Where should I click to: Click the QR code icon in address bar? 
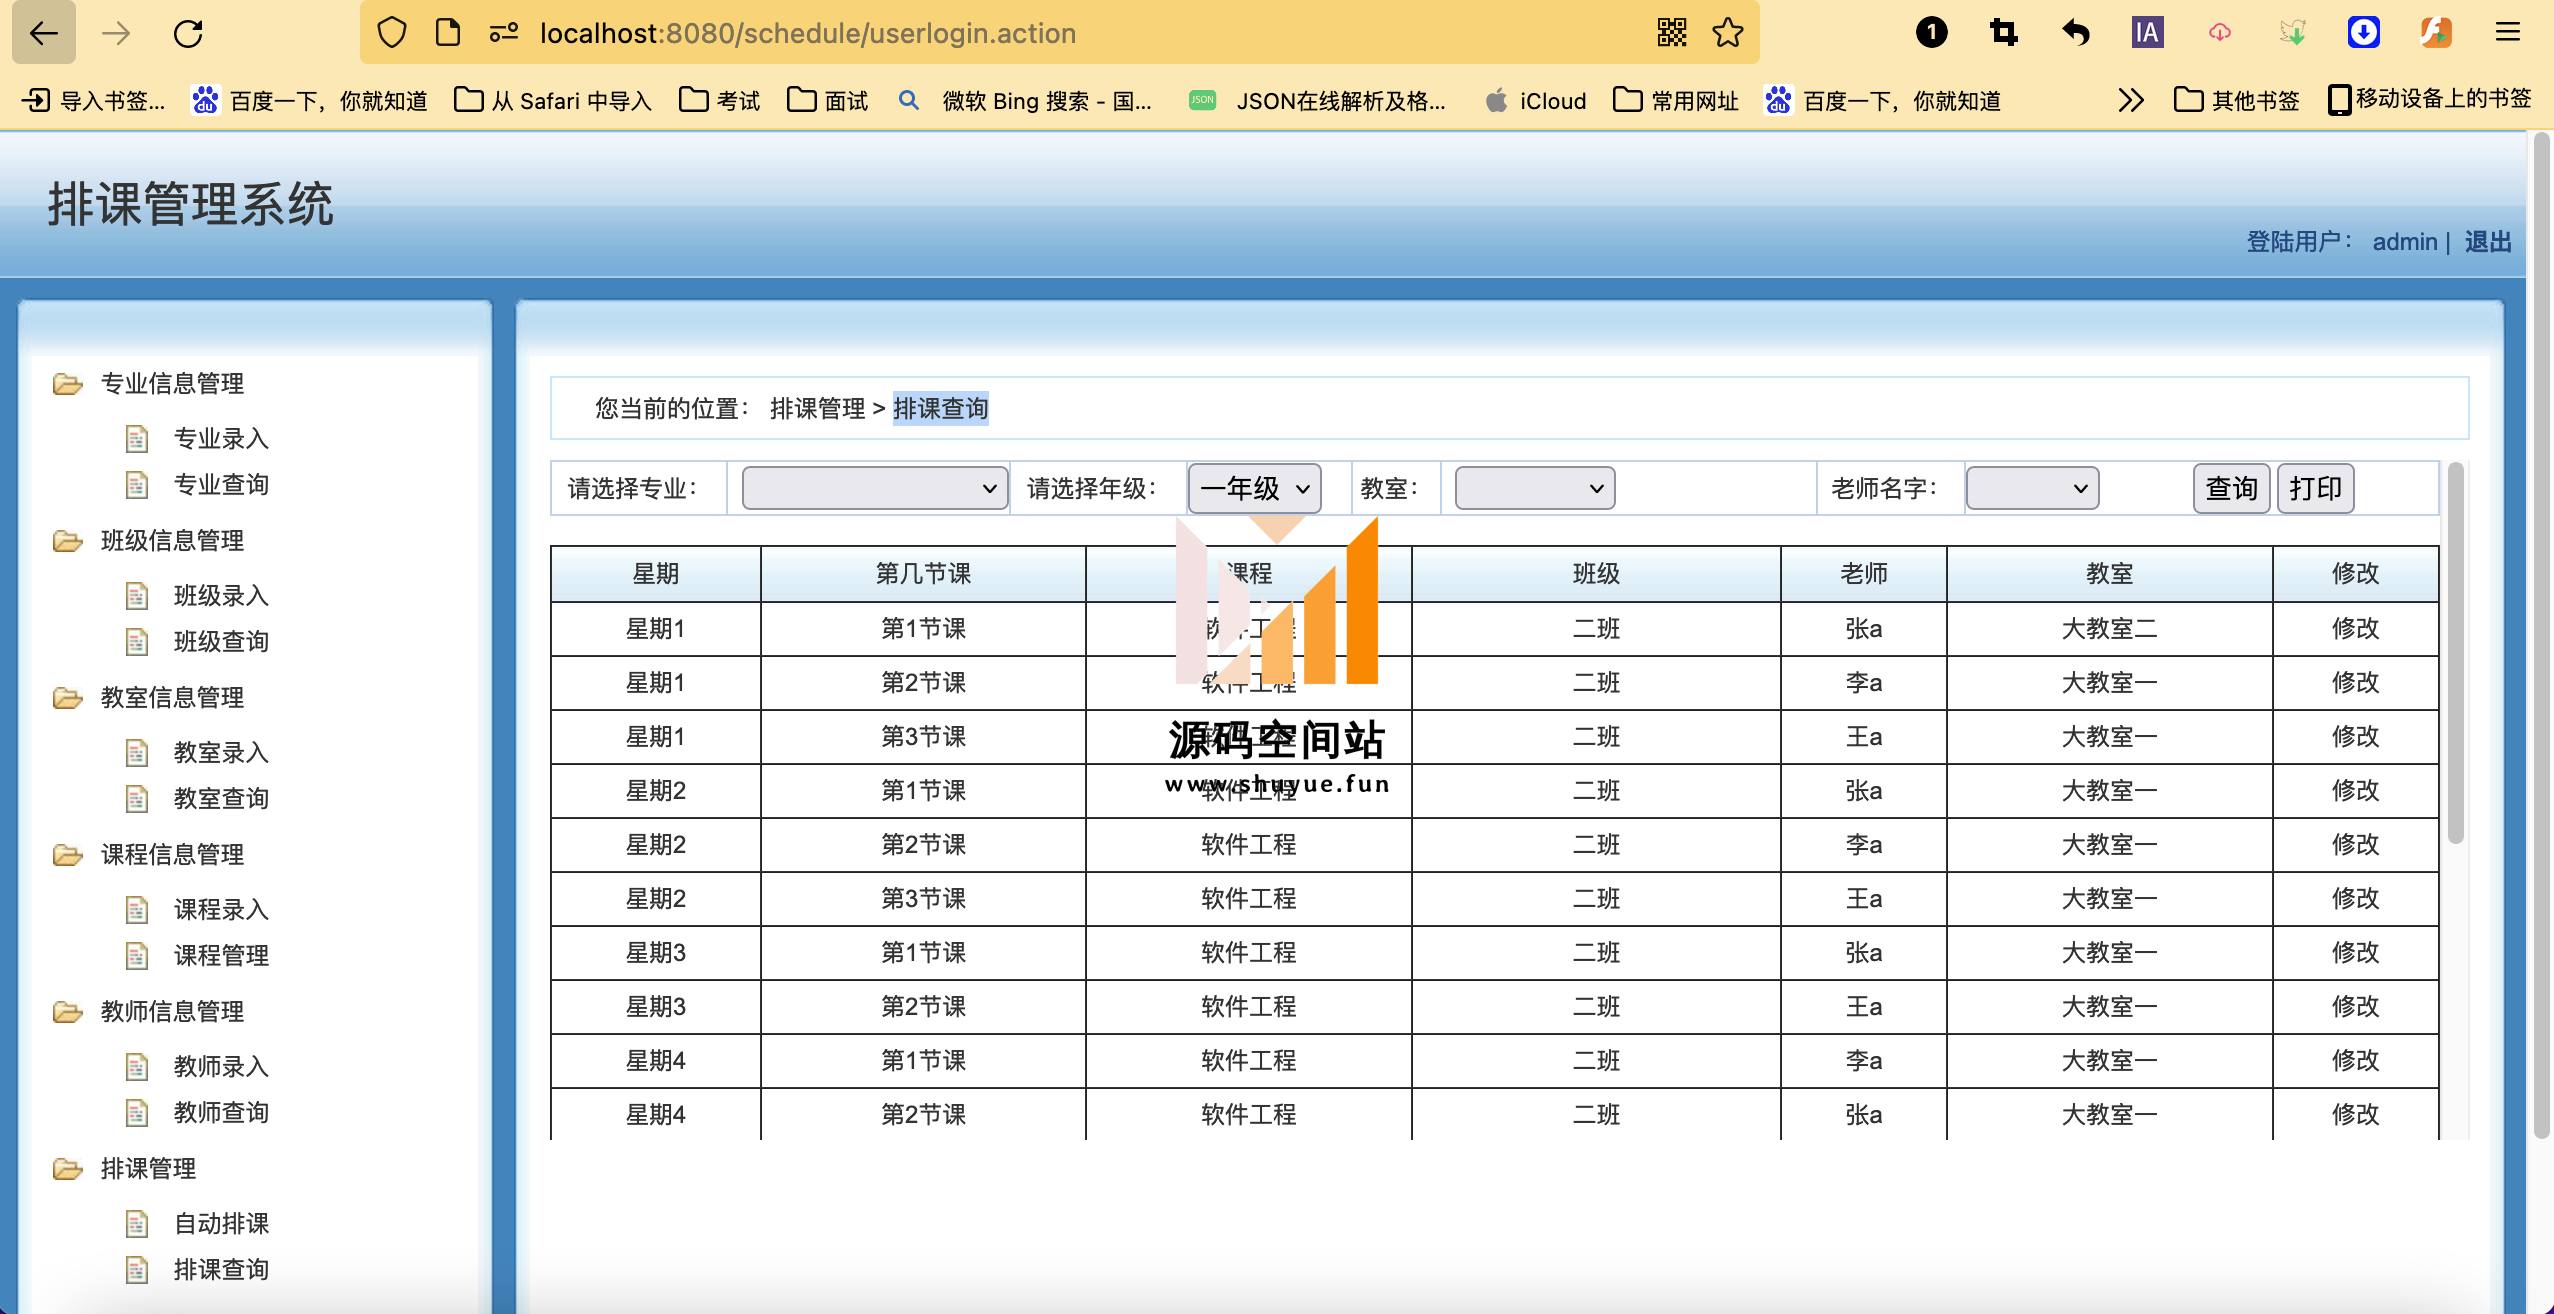[1671, 33]
